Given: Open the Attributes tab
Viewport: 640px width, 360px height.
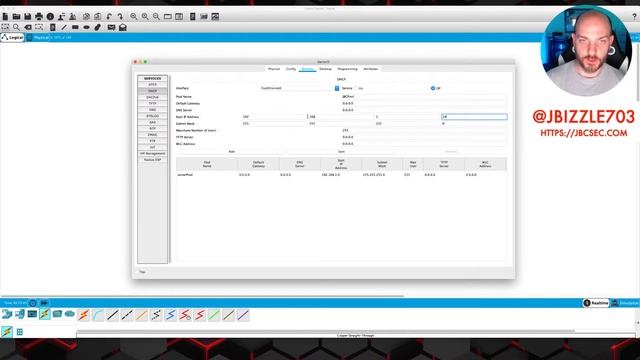Looking at the screenshot, I should coord(371,69).
